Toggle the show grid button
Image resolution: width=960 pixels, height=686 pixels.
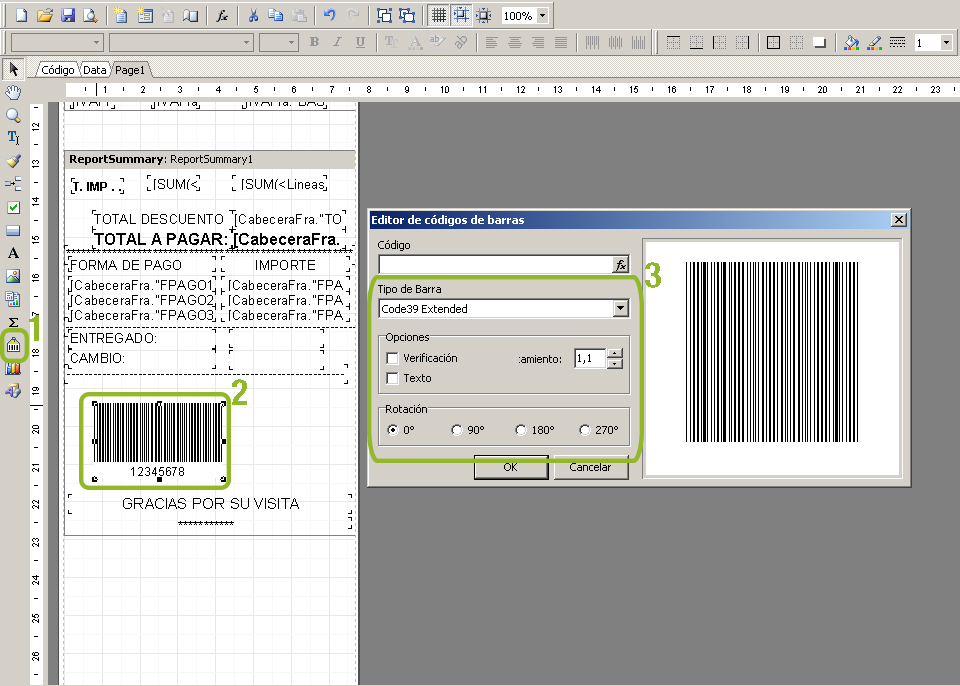click(438, 15)
